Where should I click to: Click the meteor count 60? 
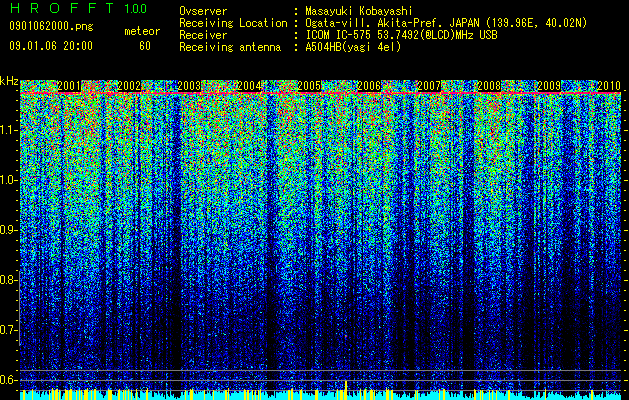coord(145,46)
